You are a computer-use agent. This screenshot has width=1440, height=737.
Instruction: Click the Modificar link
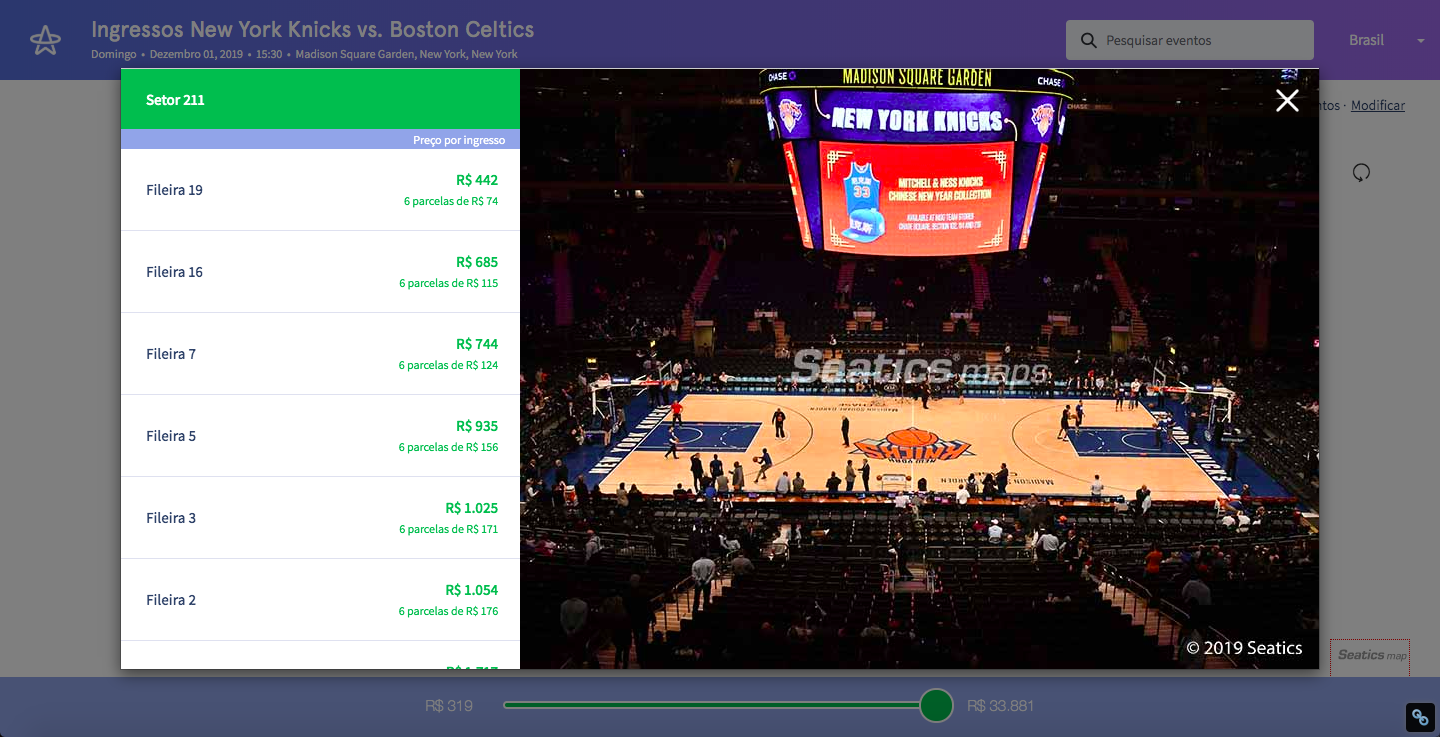(x=1378, y=105)
